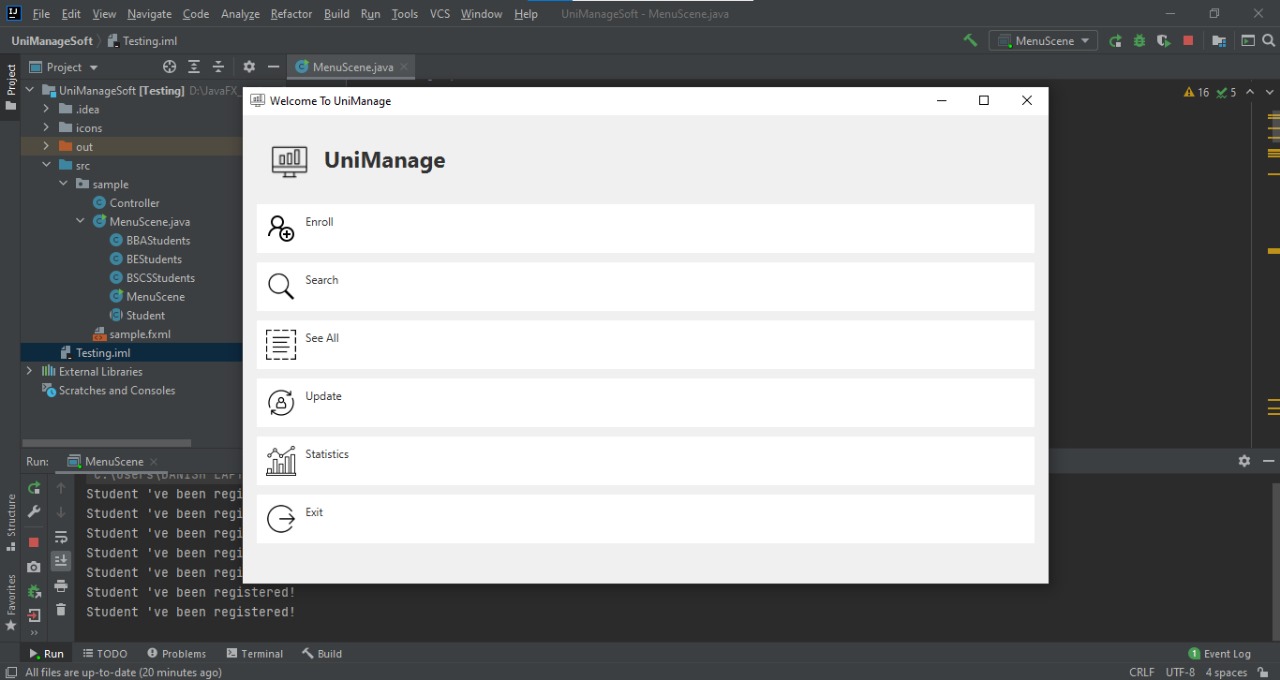Open the Event Log
Screen dimensions: 1280x680
[1220, 653]
